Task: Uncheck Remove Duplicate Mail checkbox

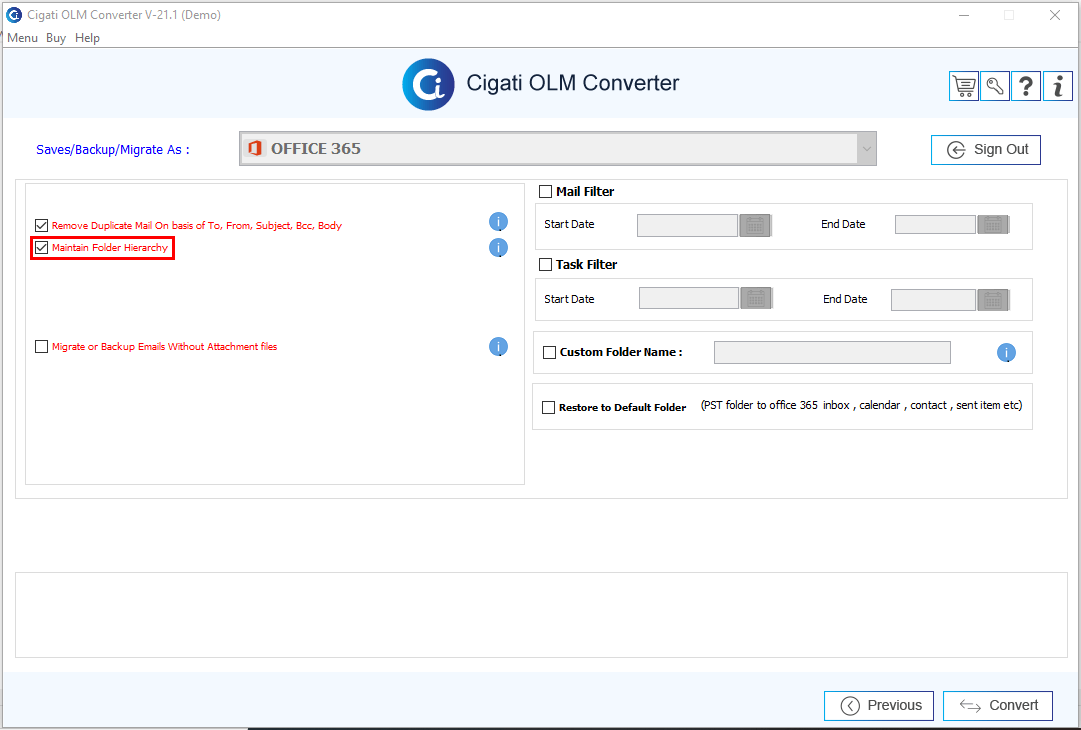Action: pyautogui.click(x=41, y=225)
